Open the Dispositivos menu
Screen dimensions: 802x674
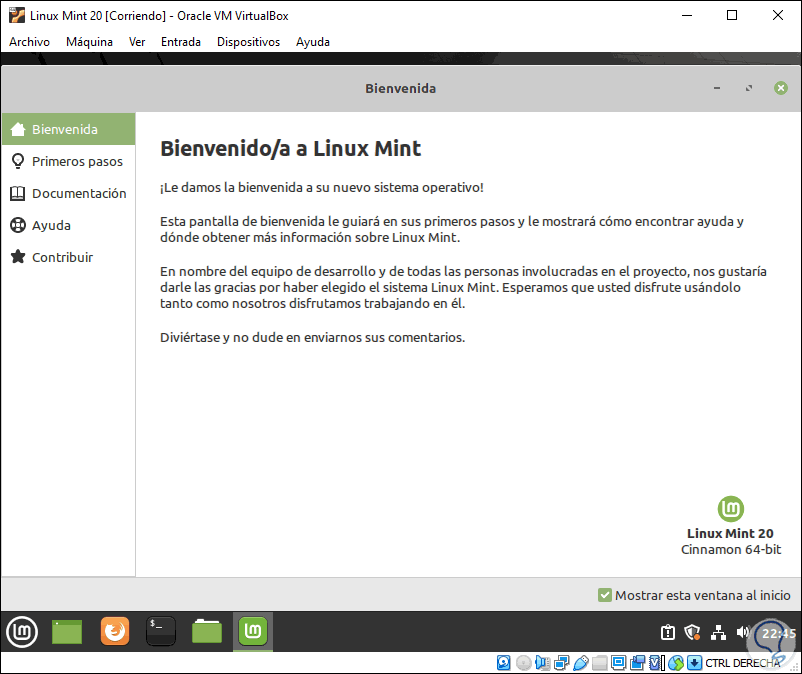click(x=248, y=42)
